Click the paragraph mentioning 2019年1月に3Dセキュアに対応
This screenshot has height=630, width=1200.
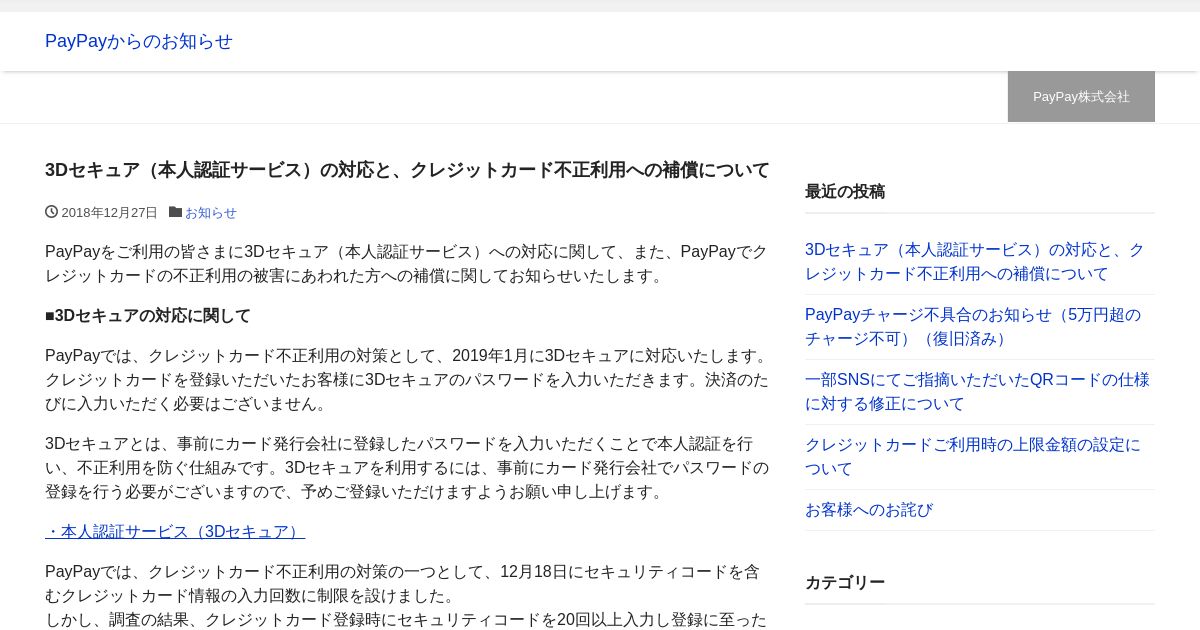click(x=407, y=380)
